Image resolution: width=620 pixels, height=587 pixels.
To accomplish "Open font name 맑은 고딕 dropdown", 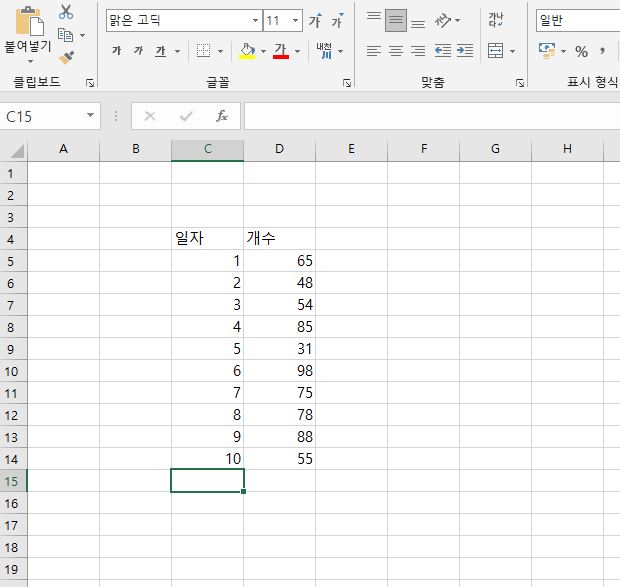I will [255, 20].
